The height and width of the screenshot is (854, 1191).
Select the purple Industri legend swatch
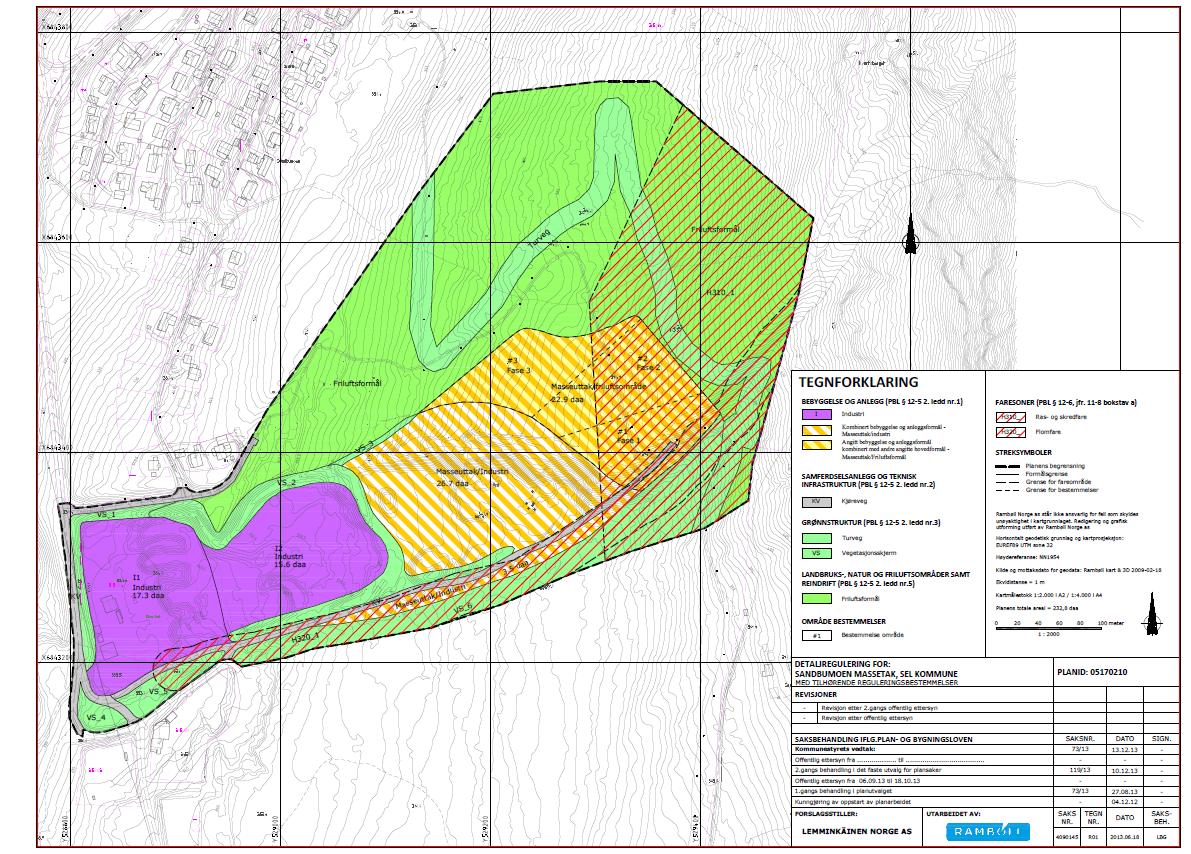(x=817, y=415)
